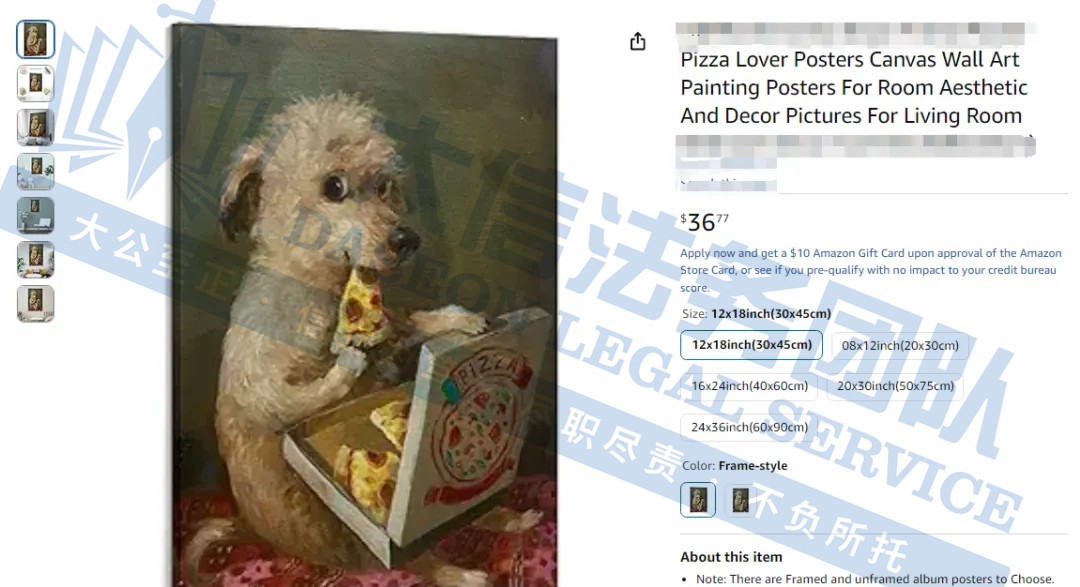Viewport: 1080px width, 587px height.
Task: Select the third product thumbnail
Action: click(x=35, y=127)
